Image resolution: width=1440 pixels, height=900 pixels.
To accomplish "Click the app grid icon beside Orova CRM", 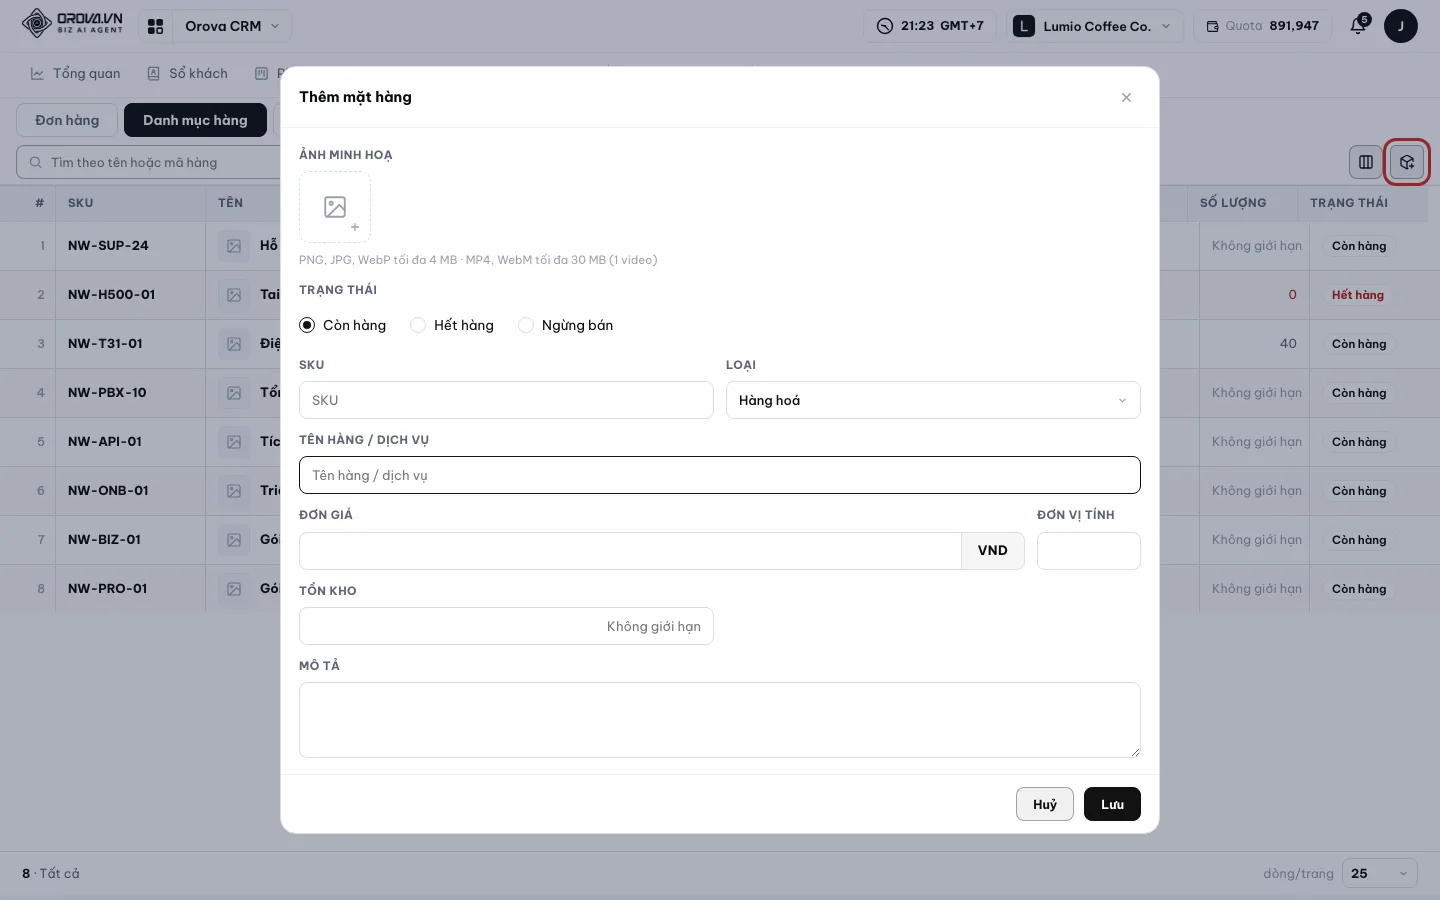I will 155,26.
